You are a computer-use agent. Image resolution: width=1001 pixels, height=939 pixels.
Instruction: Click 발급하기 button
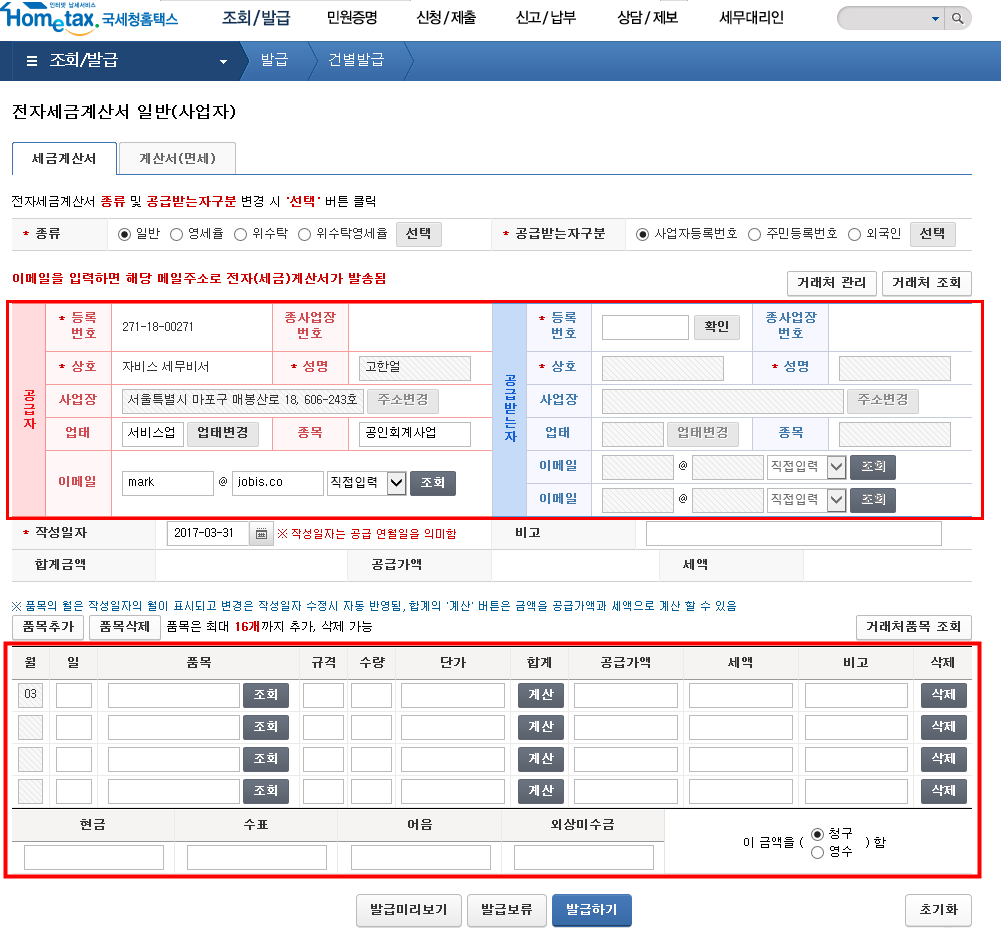click(592, 910)
